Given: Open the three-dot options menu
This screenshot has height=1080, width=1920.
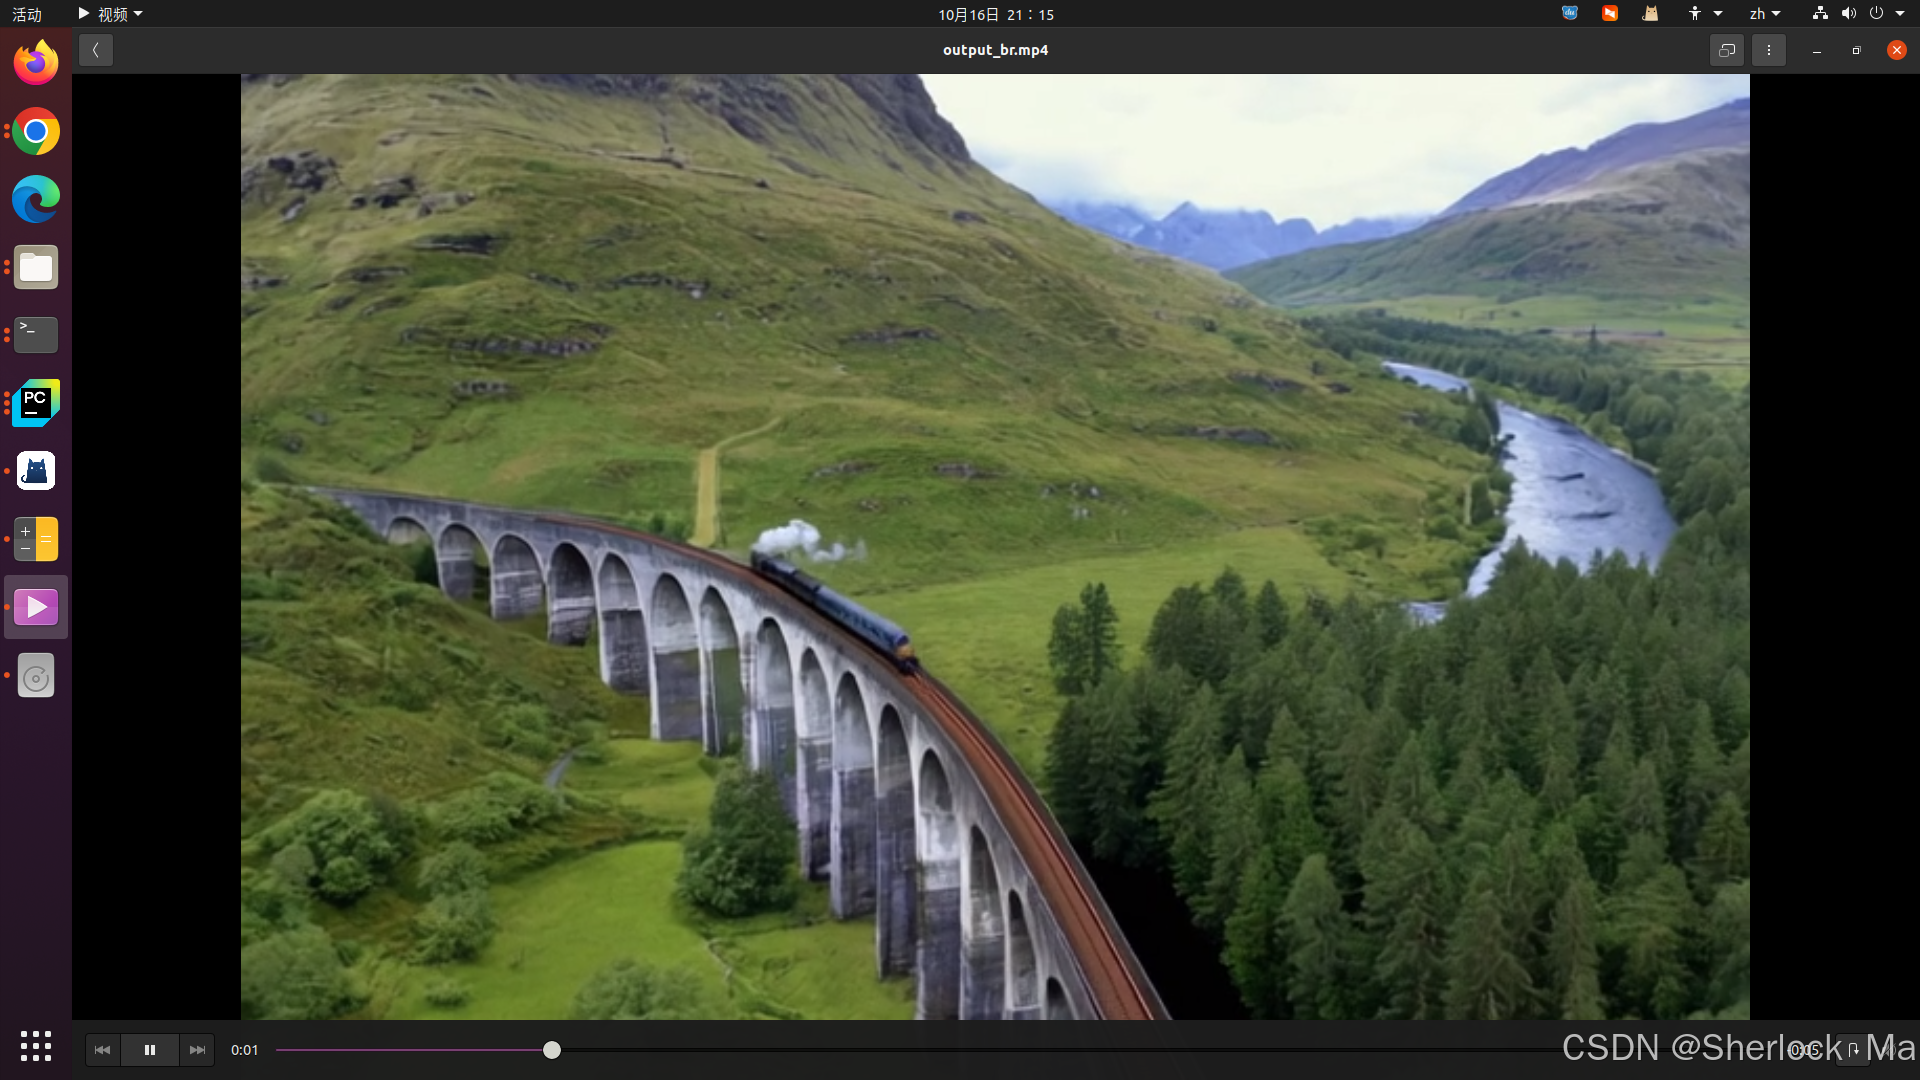Looking at the screenshot, I should click(1768, 50).
